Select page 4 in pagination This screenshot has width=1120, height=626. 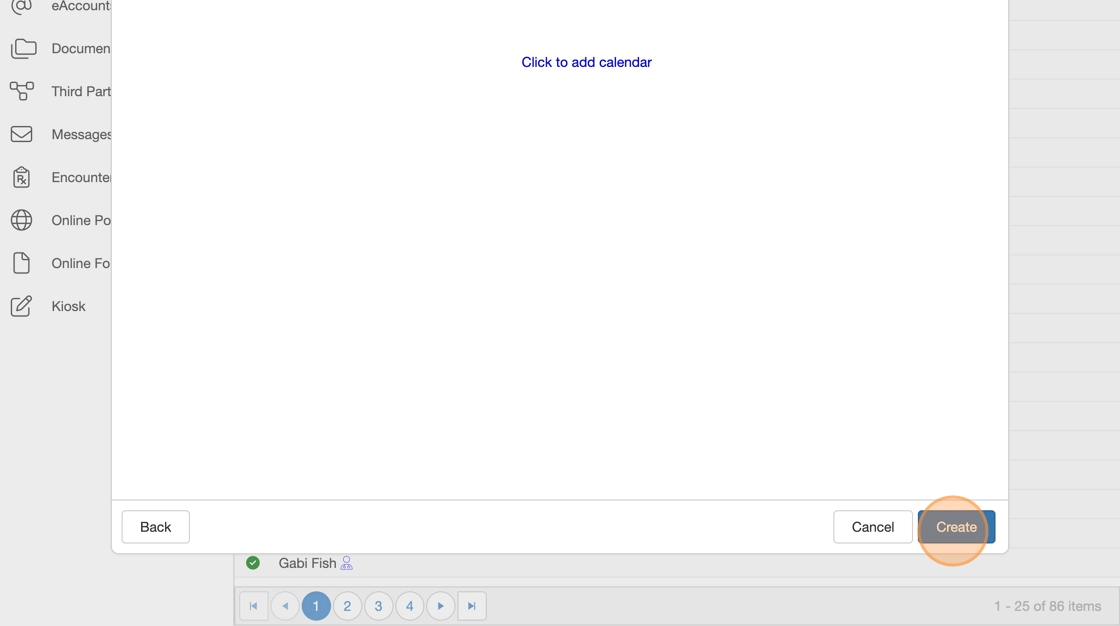click(409, 606)
